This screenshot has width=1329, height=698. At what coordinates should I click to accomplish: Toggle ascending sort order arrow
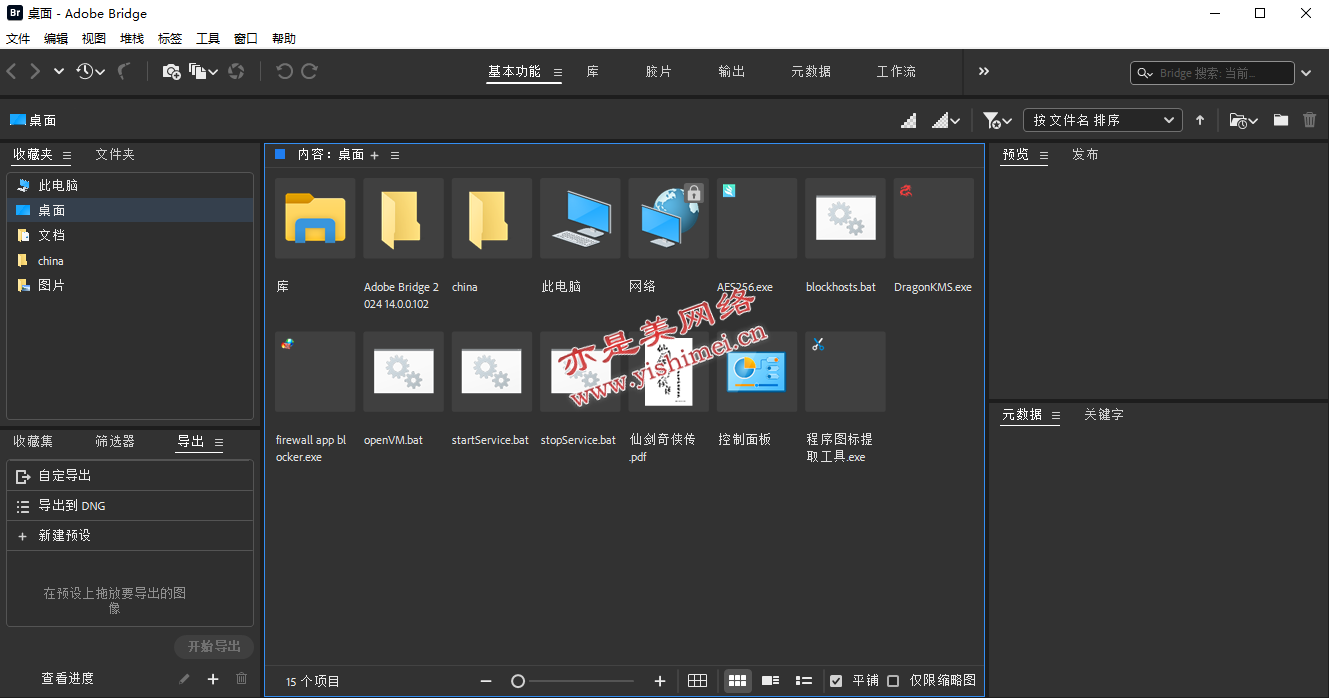coord(1200,120)
